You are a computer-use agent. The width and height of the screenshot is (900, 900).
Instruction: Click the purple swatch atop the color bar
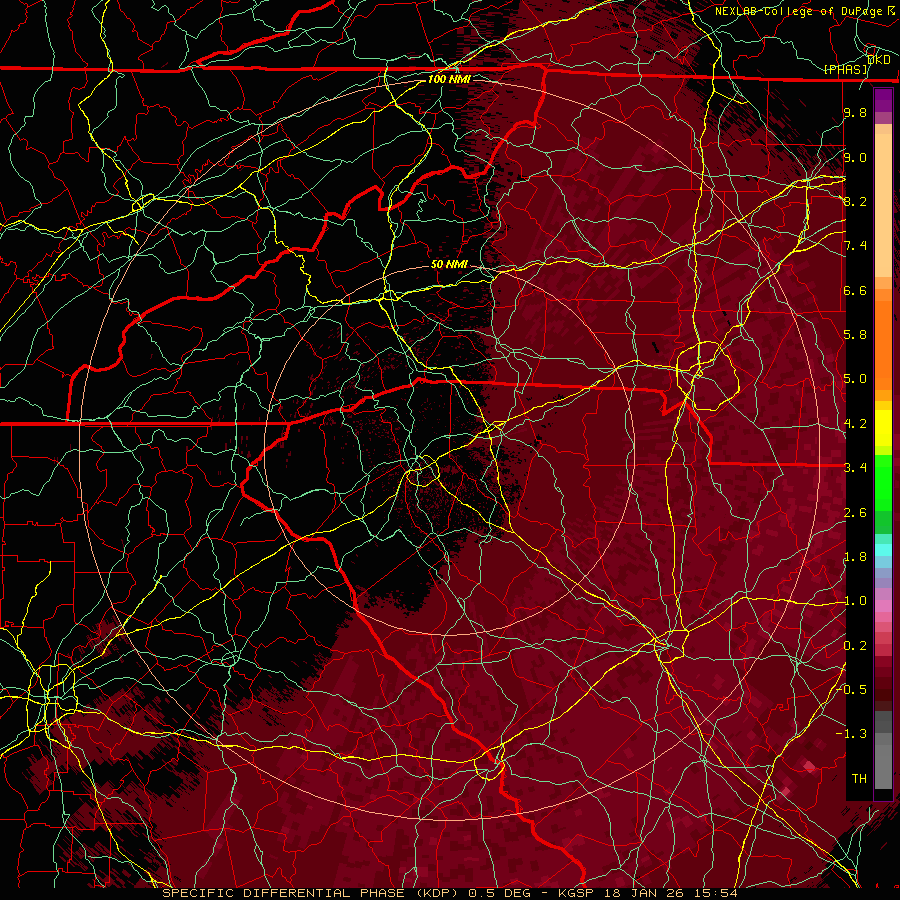[x=883, y=100]
